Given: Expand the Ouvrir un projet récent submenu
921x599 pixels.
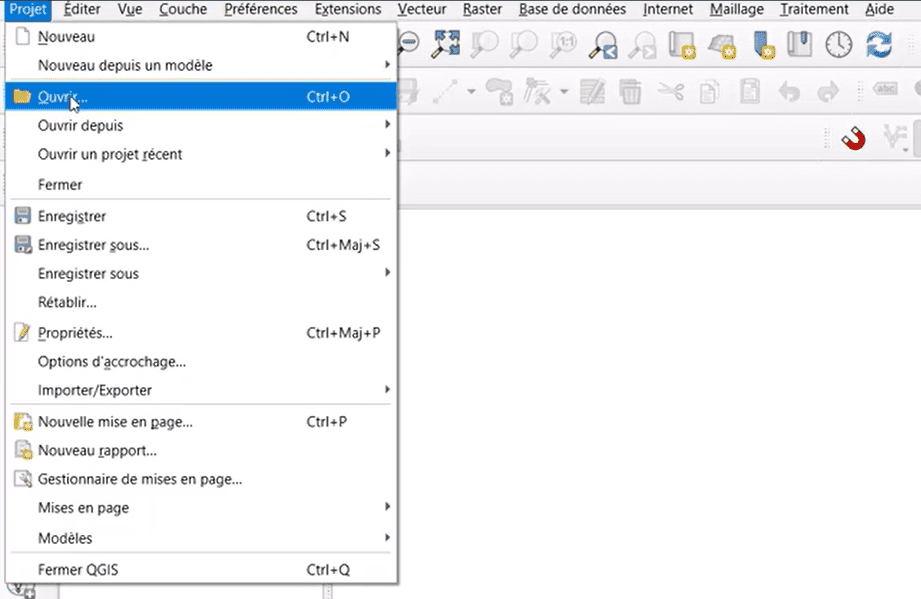Looking at the screenshot, I should (x=201, y=154).
